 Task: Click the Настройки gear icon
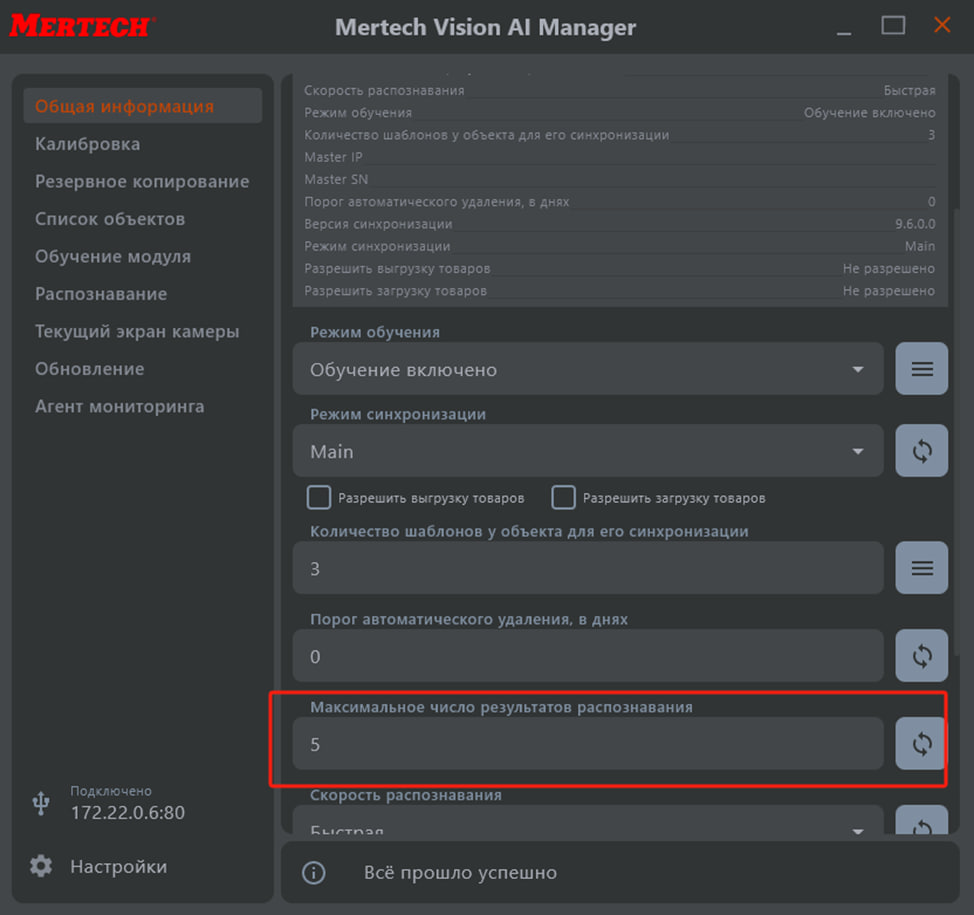click(41, 866)
